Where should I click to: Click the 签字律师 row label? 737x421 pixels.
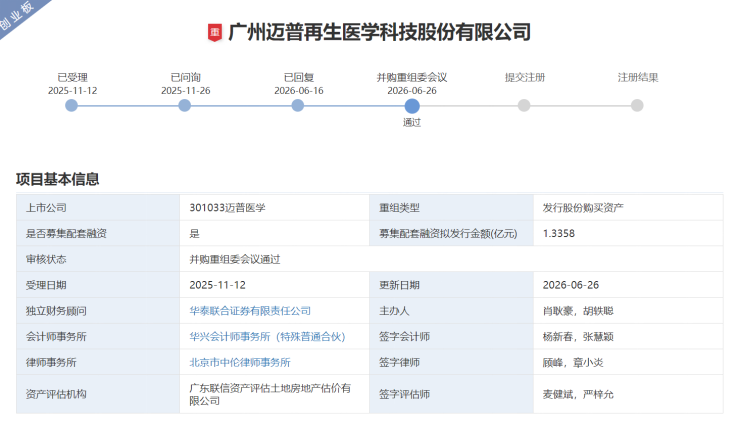(400, 363)
